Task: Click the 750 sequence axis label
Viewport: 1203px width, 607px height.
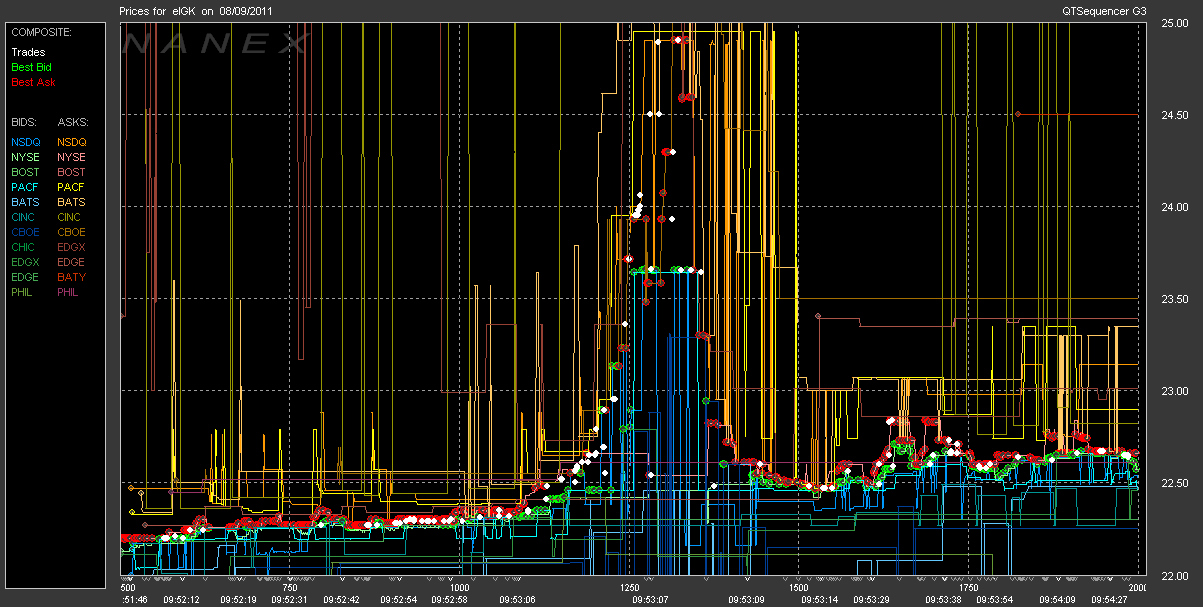Action: [x=291, y=588]
